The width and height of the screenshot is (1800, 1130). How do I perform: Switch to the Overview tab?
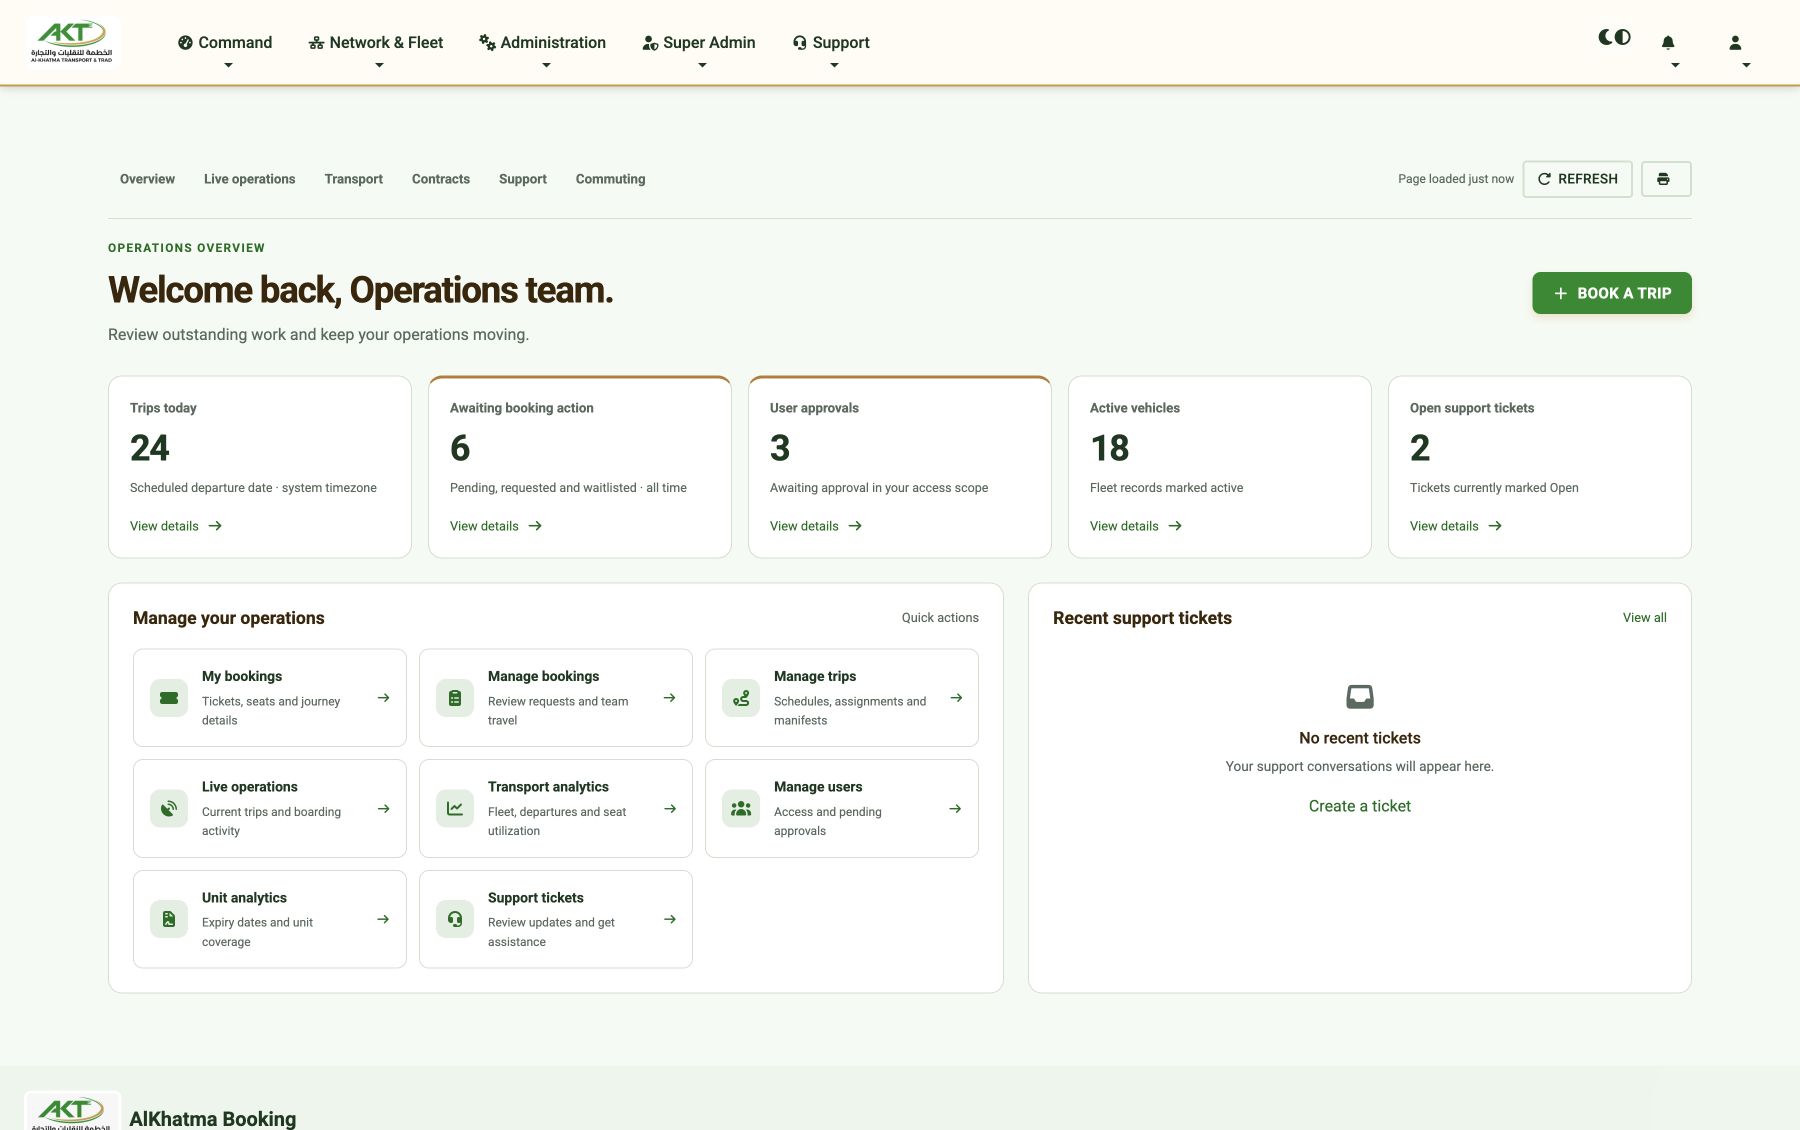point(147,179)
